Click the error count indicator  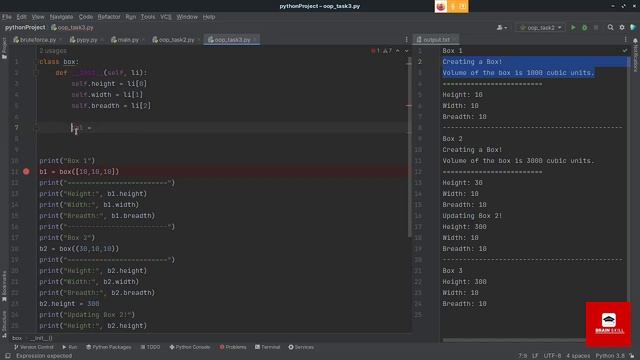(x=376, y=51)
